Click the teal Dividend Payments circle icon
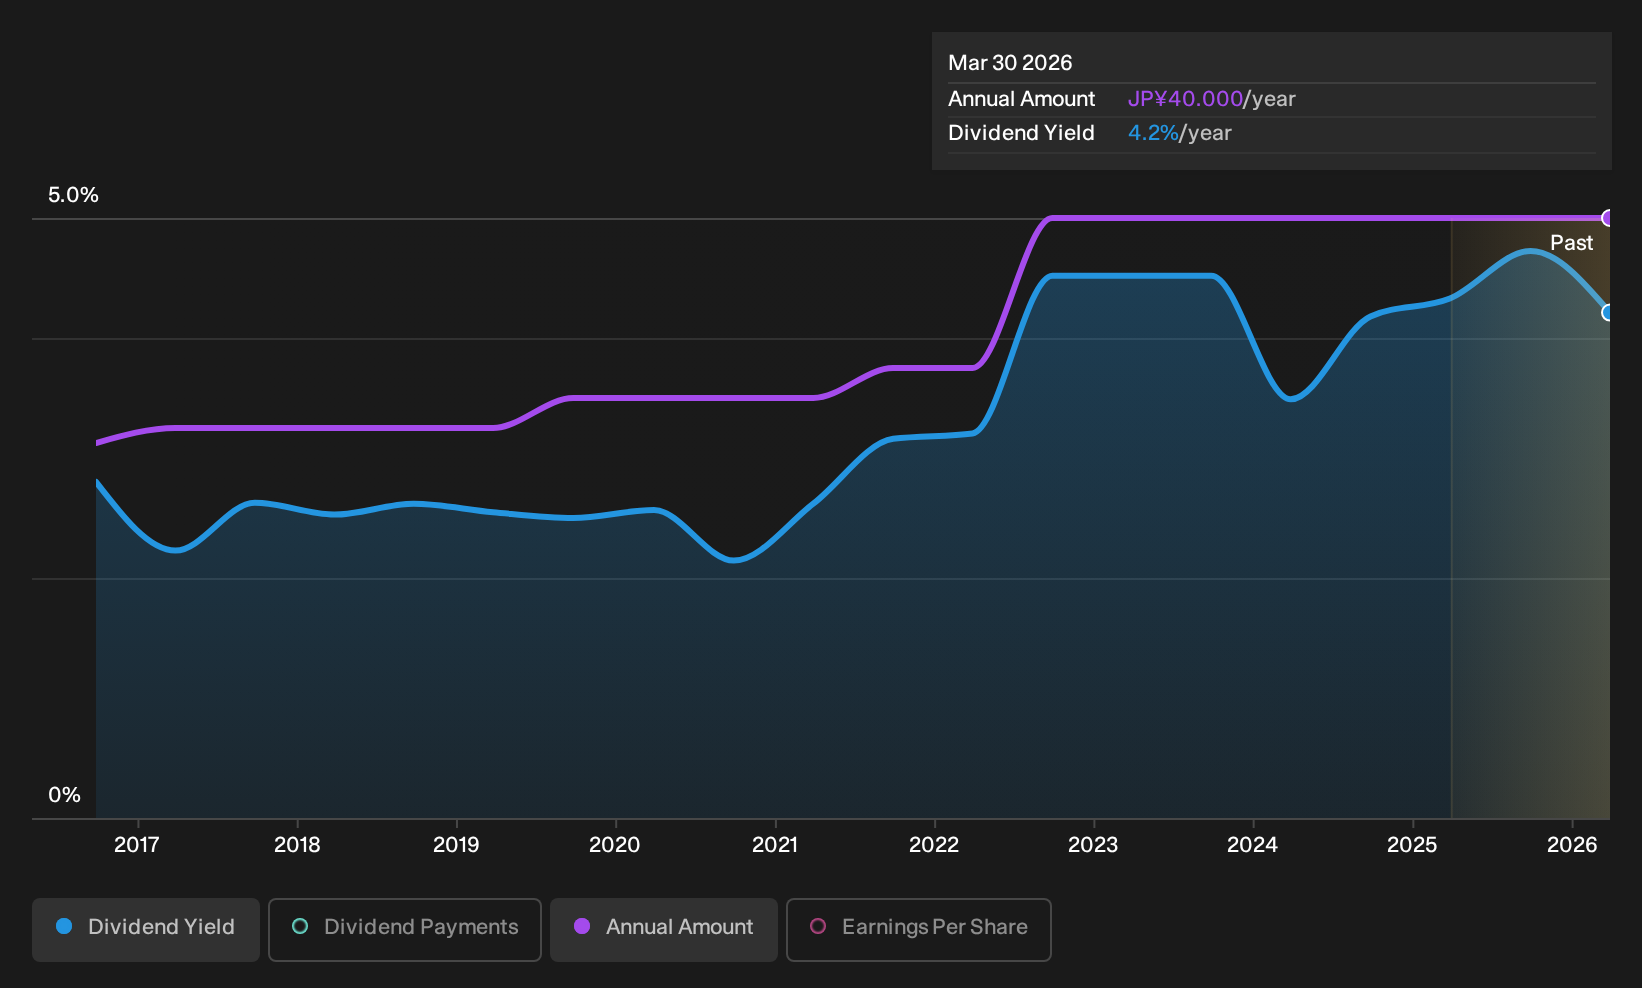Viewport: 1642px width, 988px height. click(x=300, y=926)
